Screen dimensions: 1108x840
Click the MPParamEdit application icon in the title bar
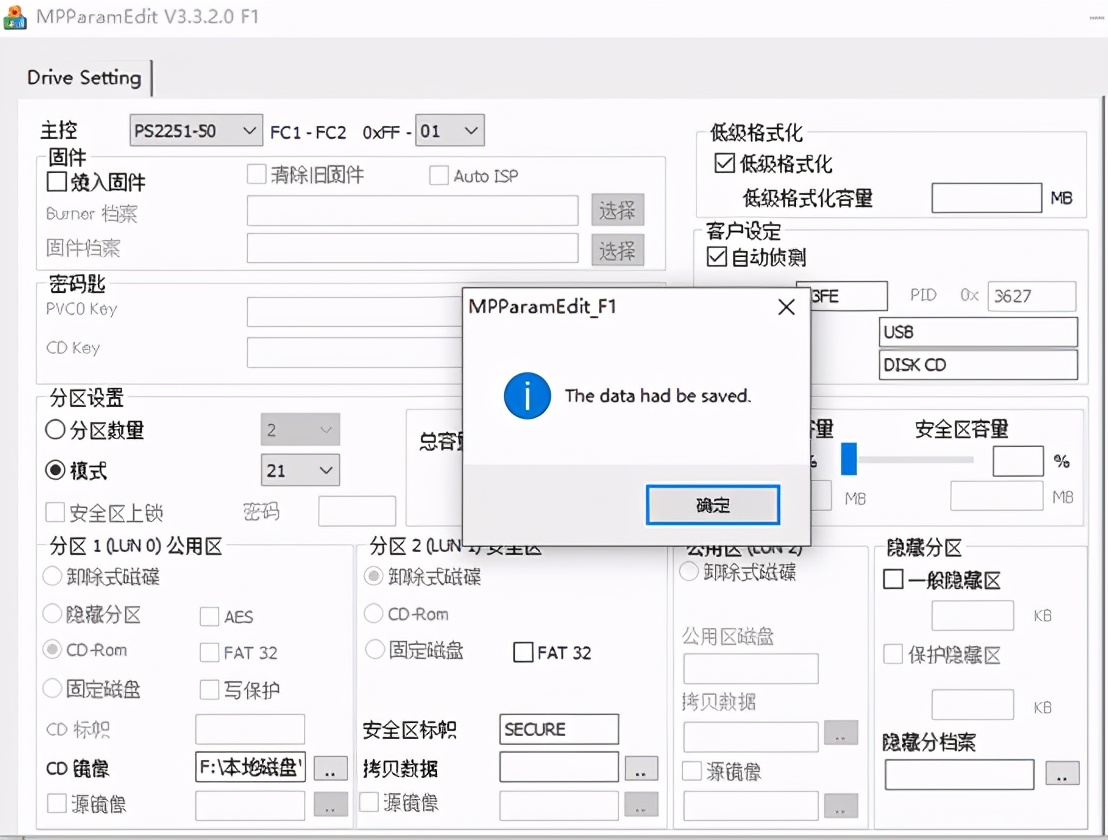[17, 17]
